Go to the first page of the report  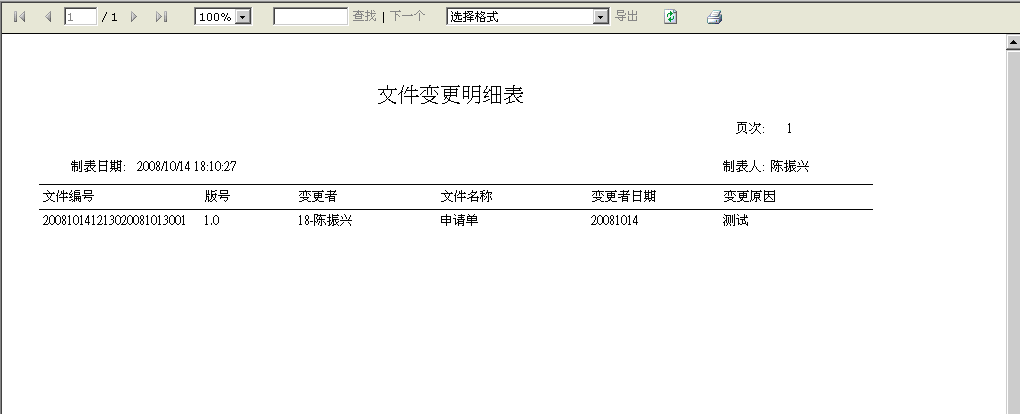click(19, 17)
